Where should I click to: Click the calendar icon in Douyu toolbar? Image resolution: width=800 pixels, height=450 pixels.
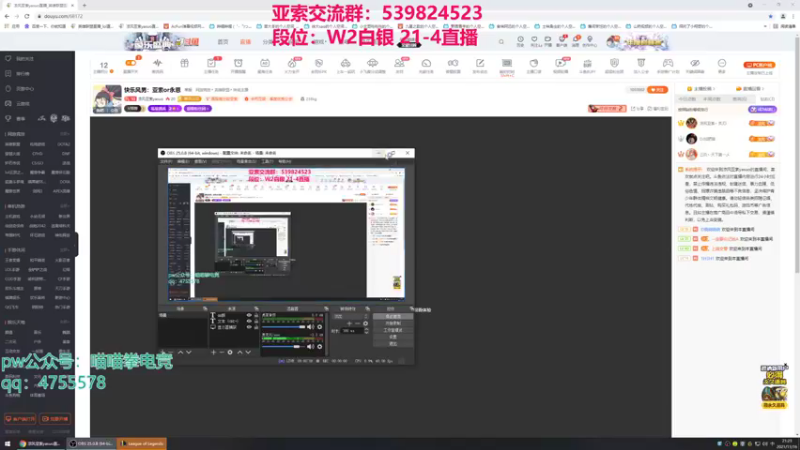coord(265,63)
